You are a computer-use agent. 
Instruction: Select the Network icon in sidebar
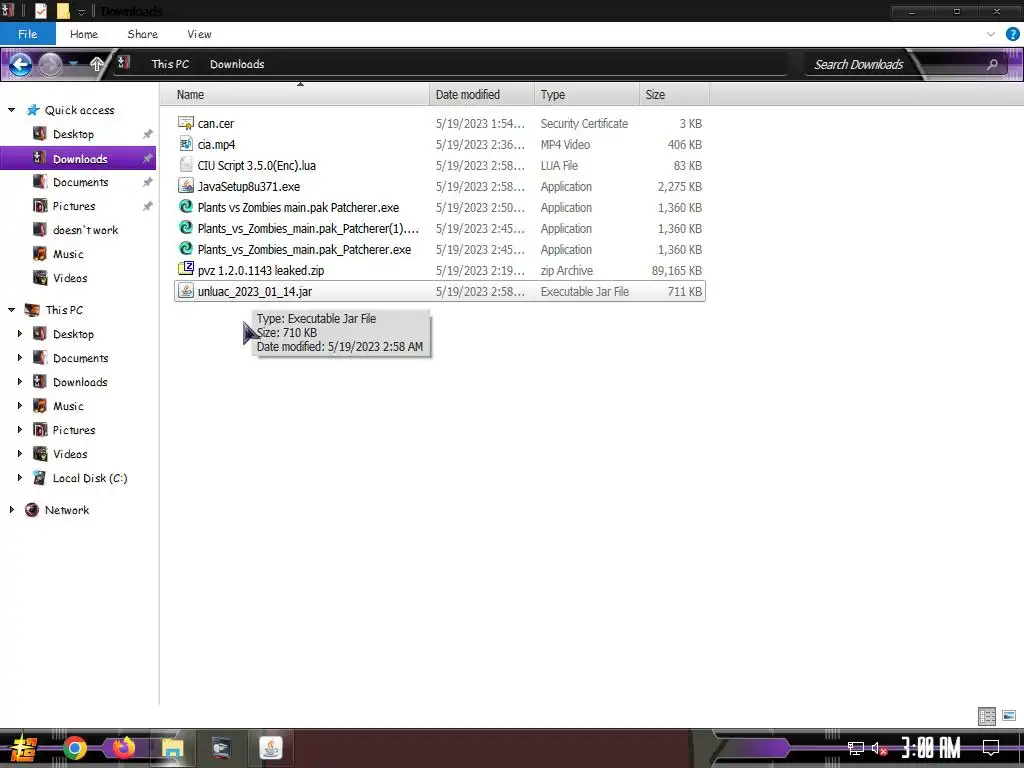tap(31, 510)
